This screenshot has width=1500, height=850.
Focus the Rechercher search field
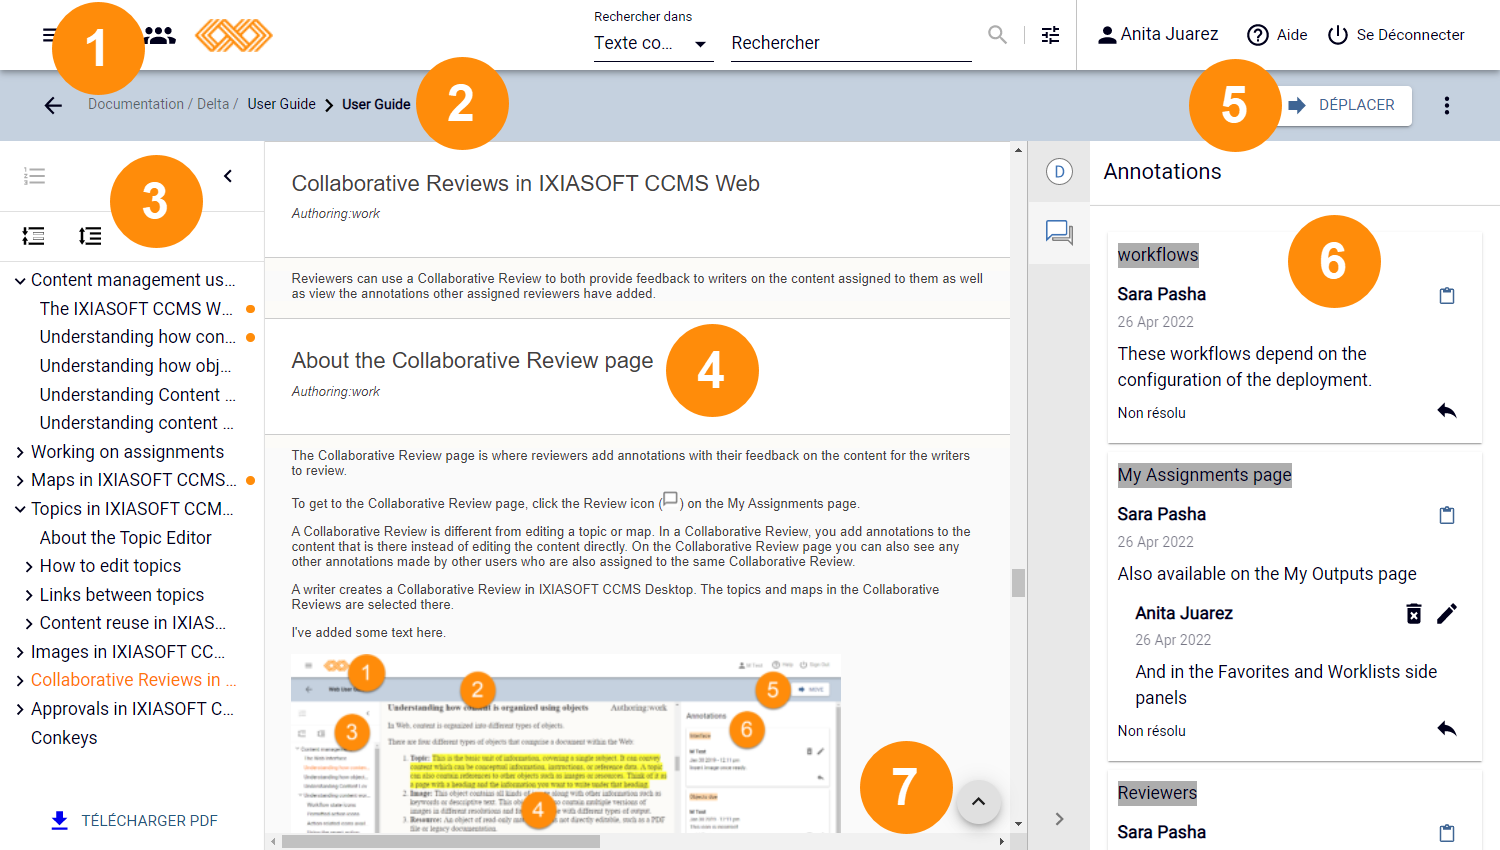coord(851,43)
